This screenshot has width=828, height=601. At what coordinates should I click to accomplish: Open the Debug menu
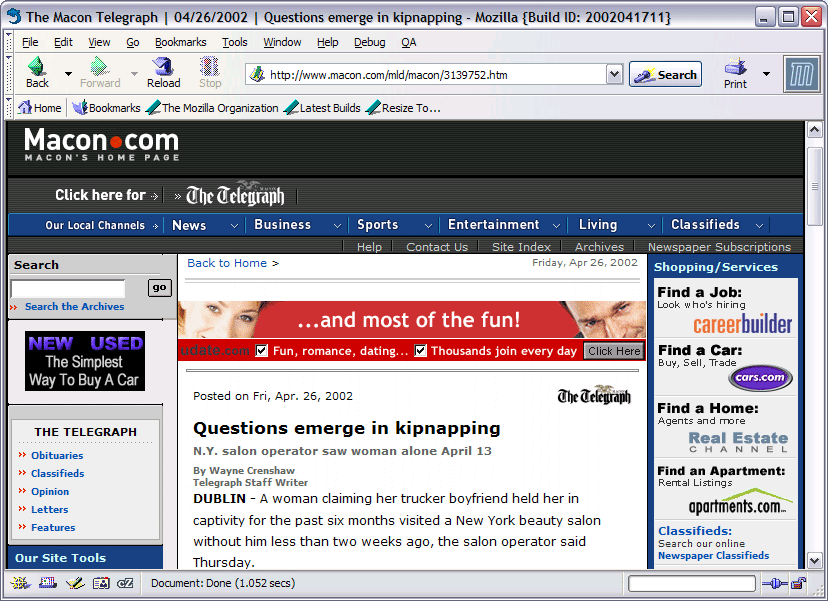pos(370,42)
